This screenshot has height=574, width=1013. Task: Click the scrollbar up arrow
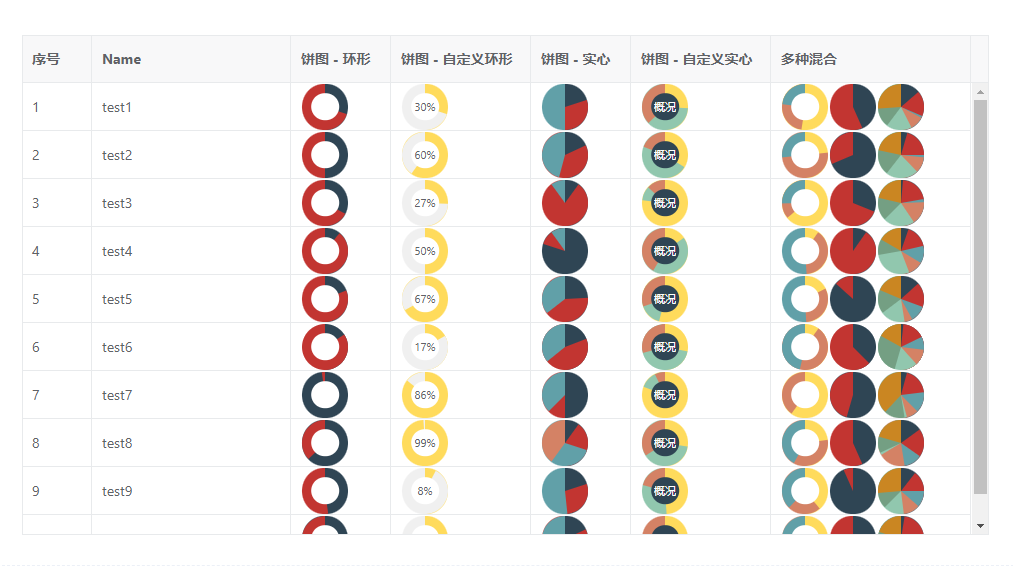[x=980, y=92]
